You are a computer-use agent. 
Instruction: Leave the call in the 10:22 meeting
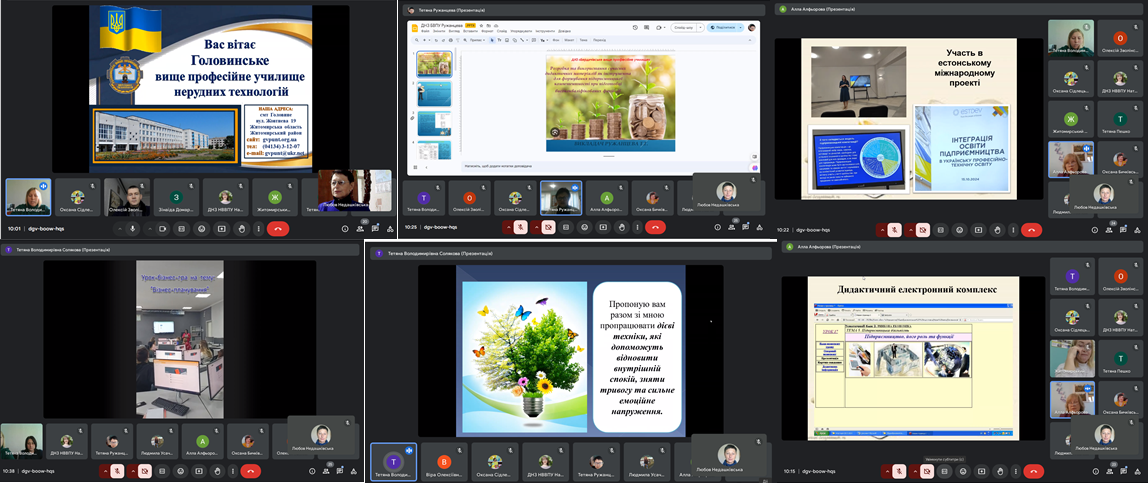[x=1033, y=229]
